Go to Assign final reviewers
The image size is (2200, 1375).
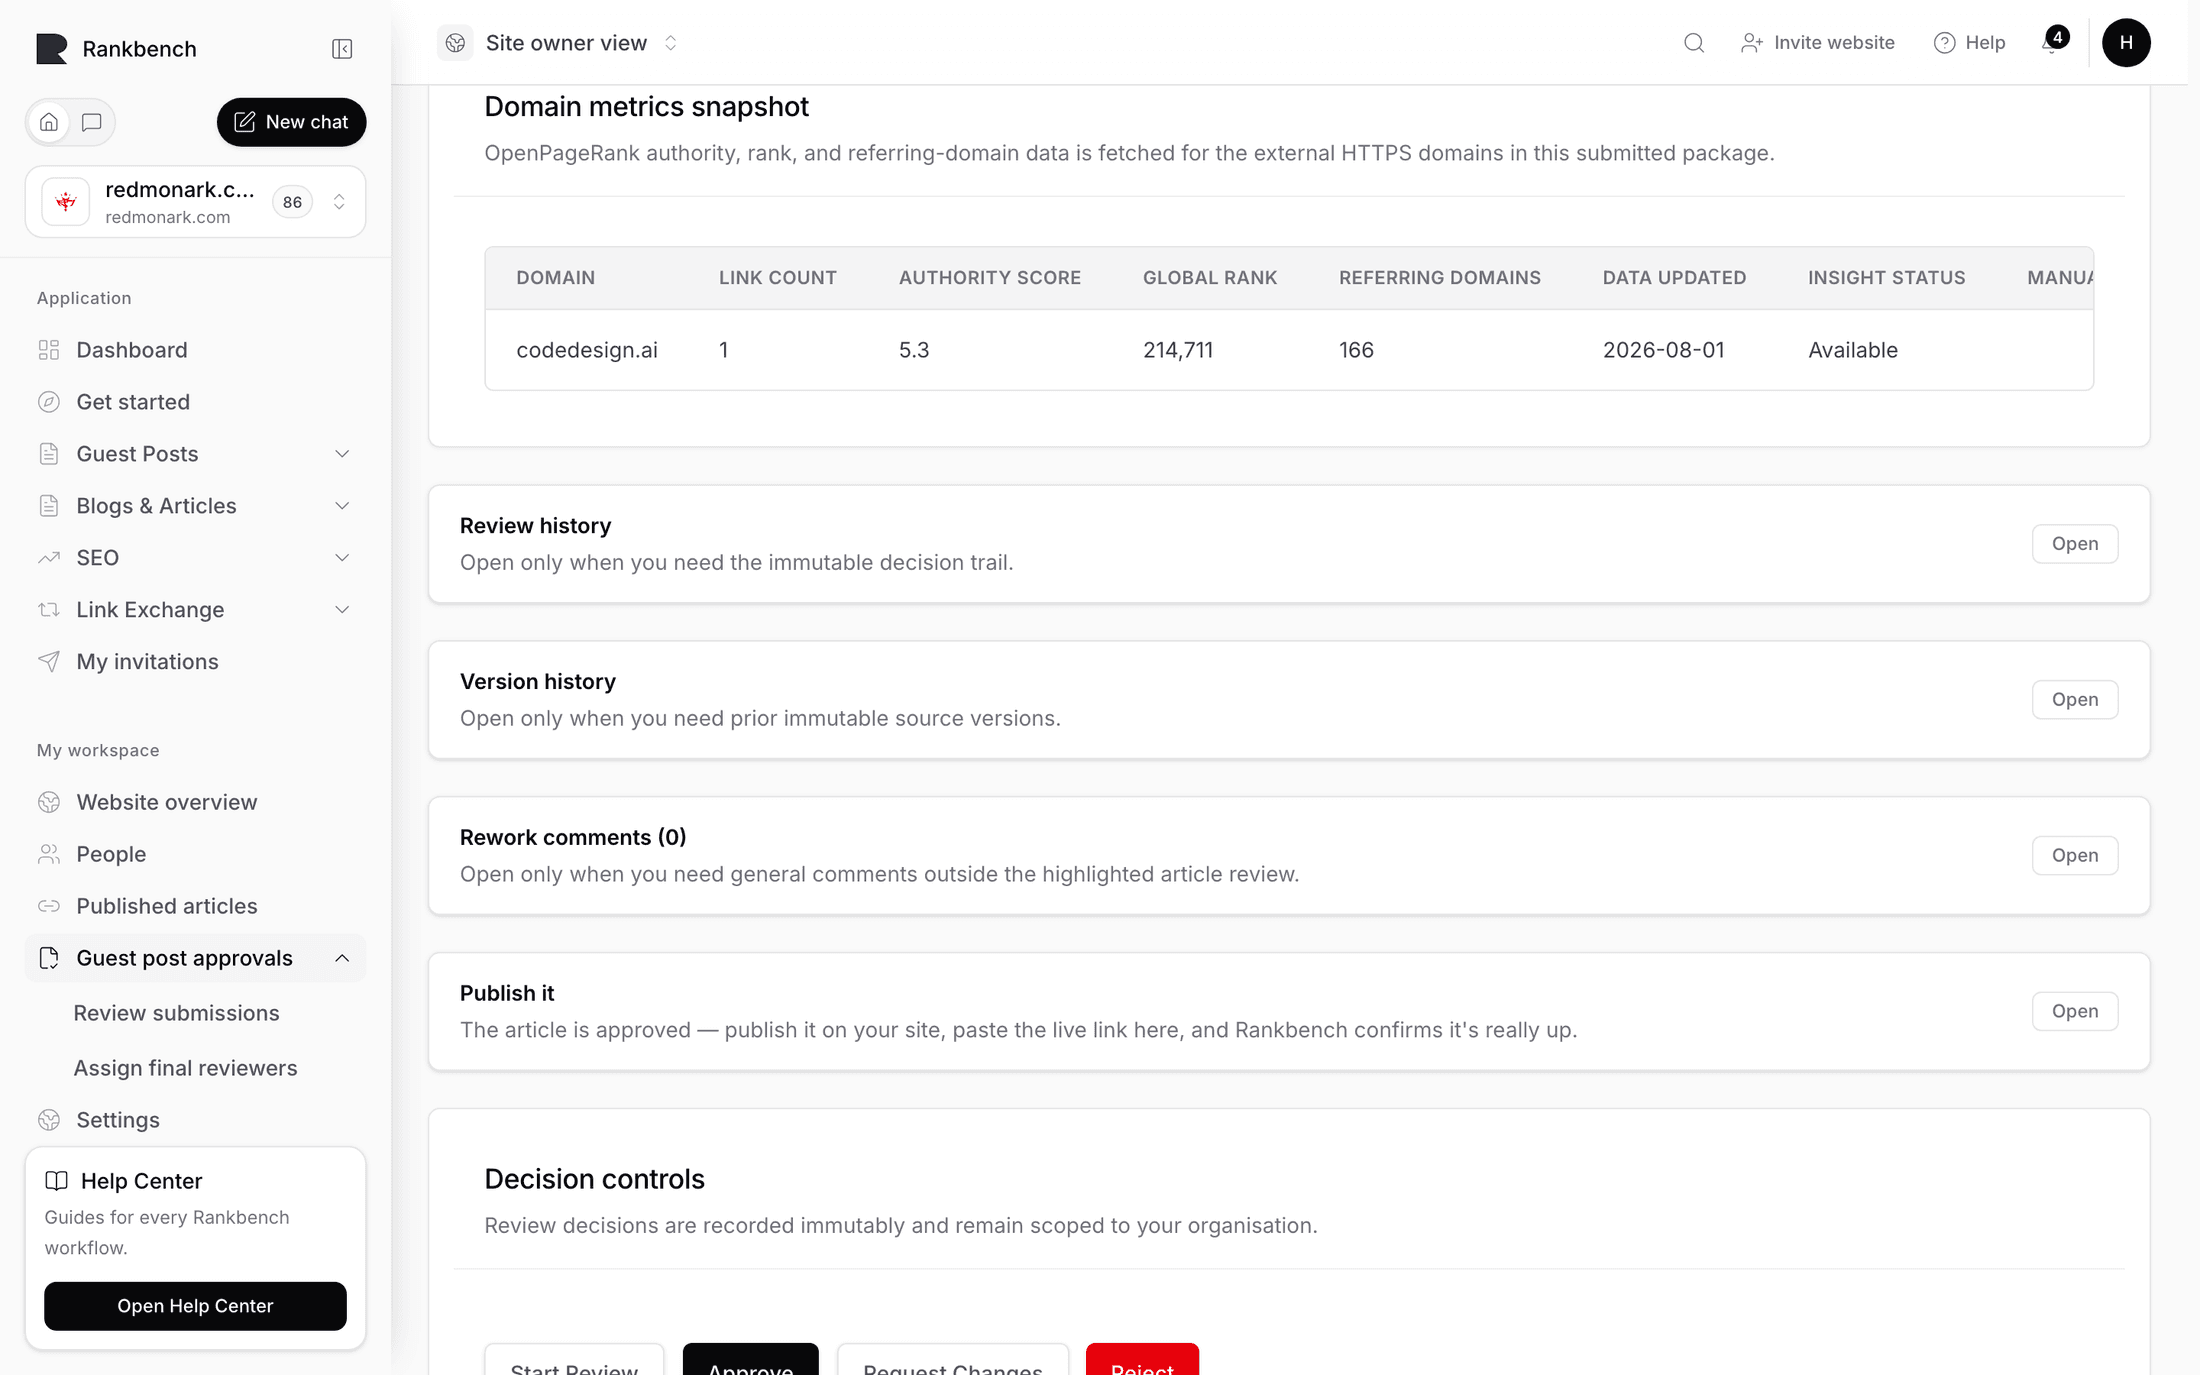pos(185,1068)
